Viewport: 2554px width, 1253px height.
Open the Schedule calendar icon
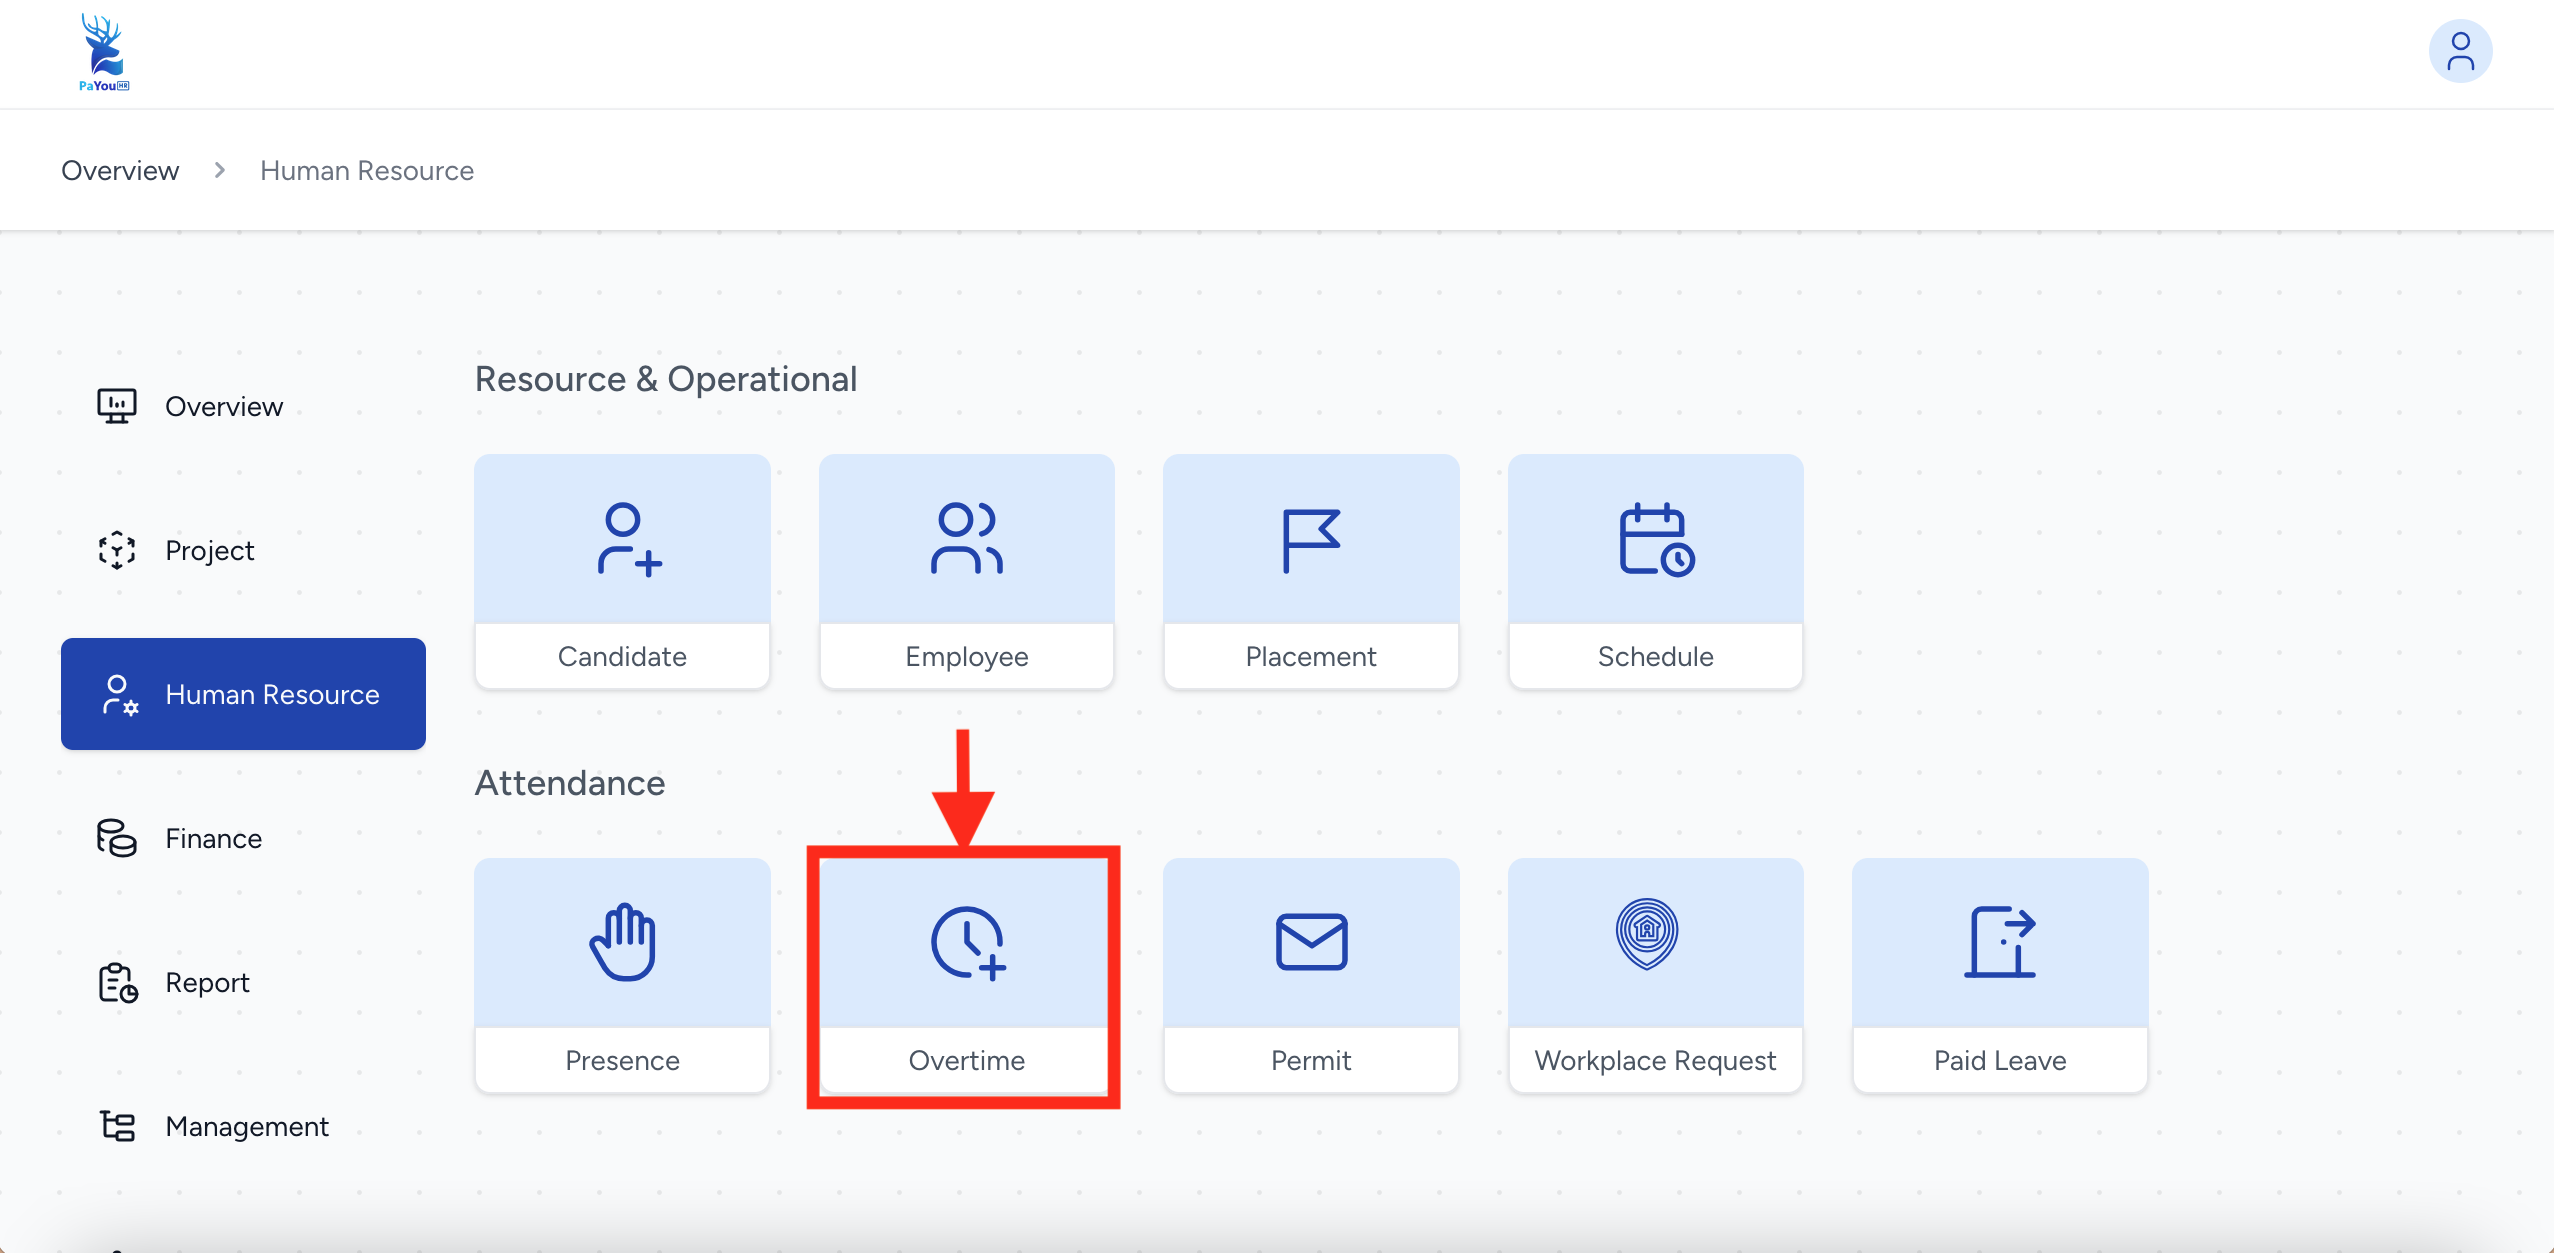(x=1655, y=540)
